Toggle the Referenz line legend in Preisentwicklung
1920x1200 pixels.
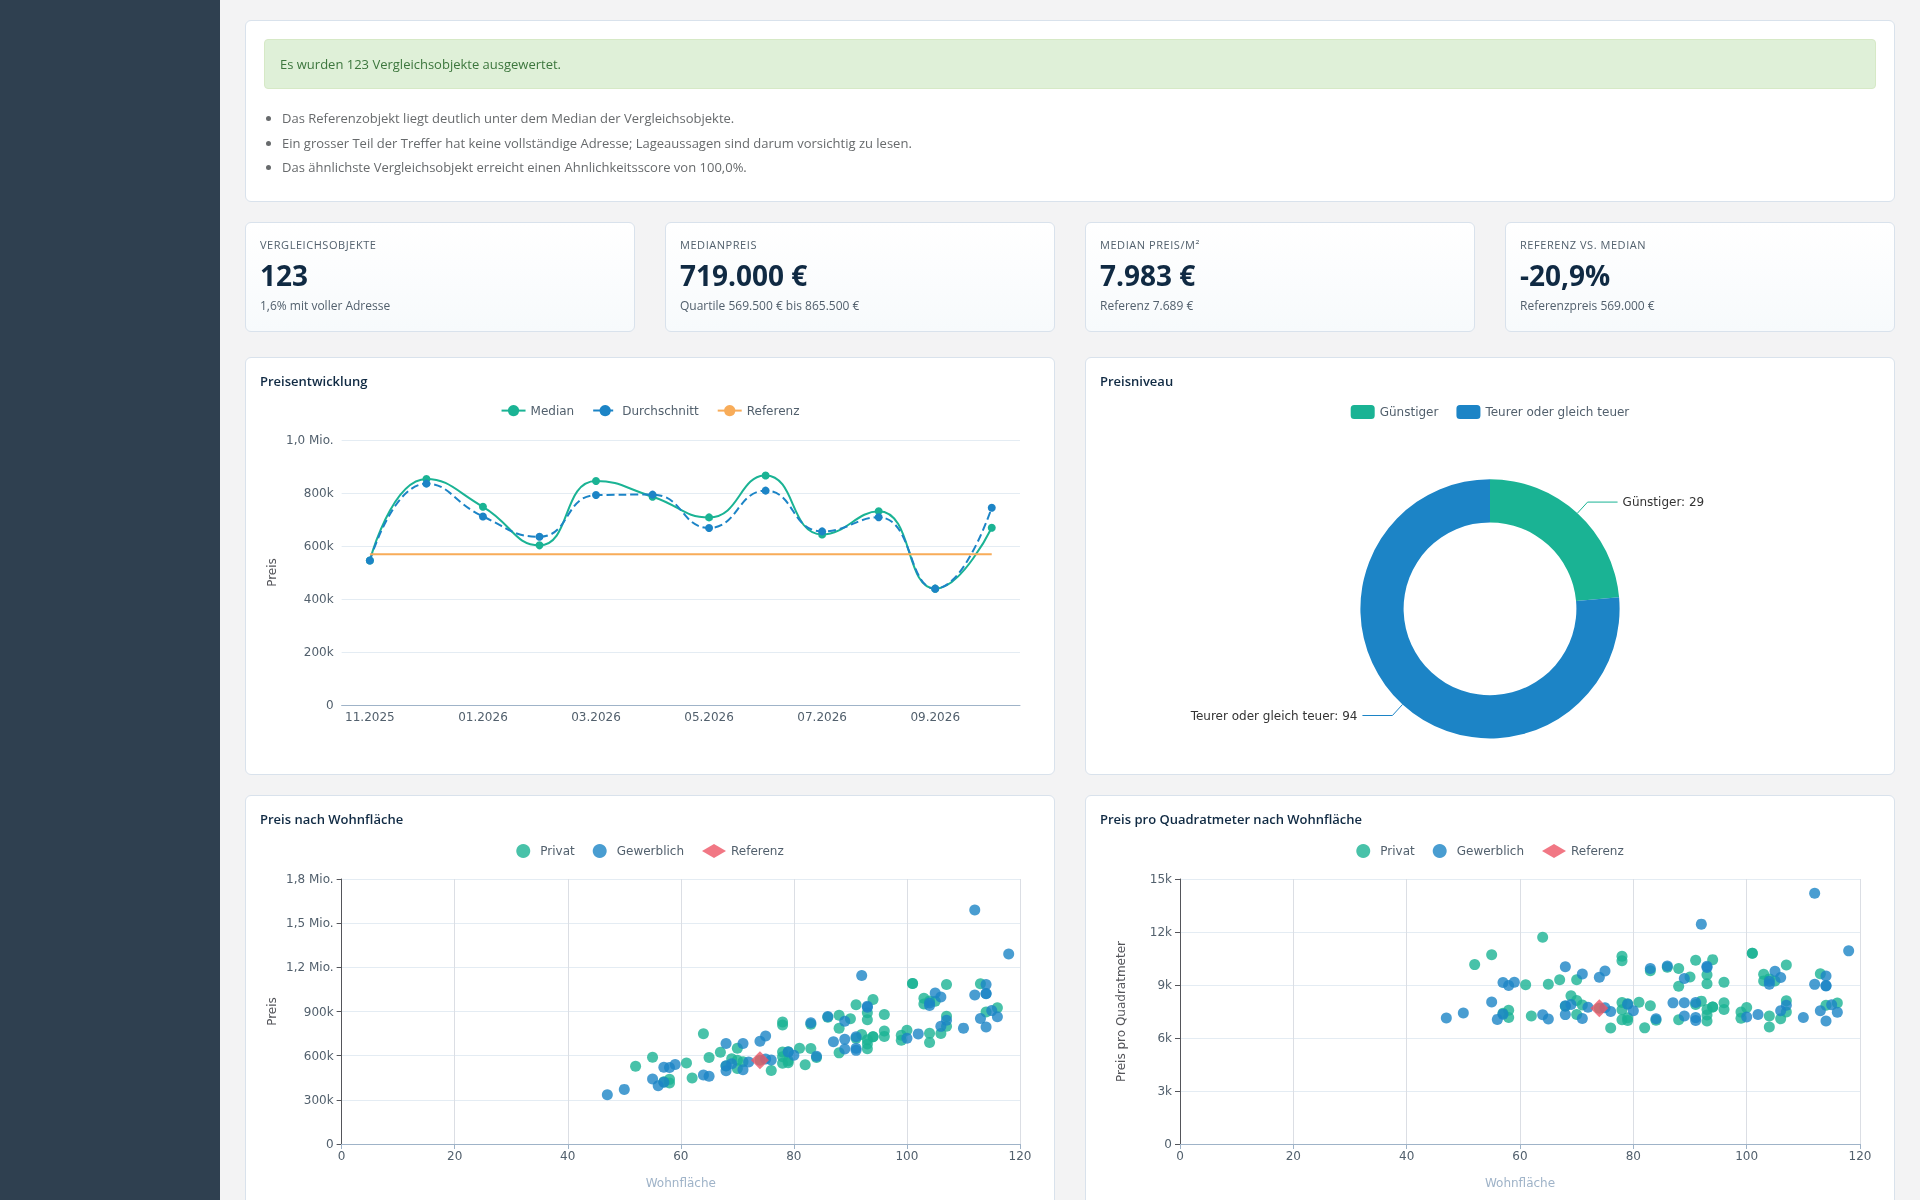tap(758, 411)
